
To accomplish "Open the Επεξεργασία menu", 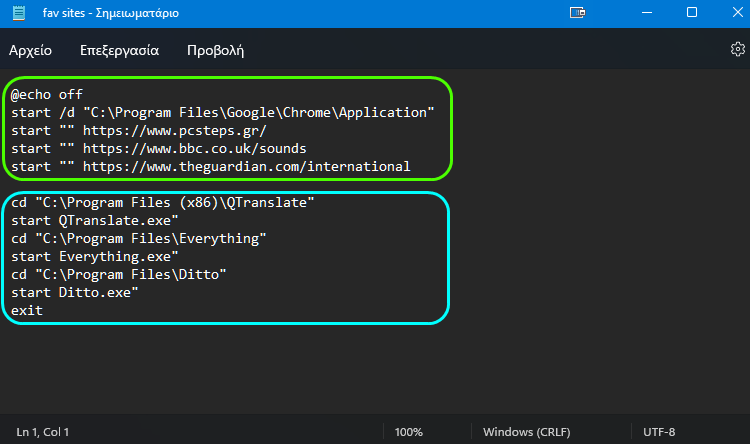I will click(119, 50).
